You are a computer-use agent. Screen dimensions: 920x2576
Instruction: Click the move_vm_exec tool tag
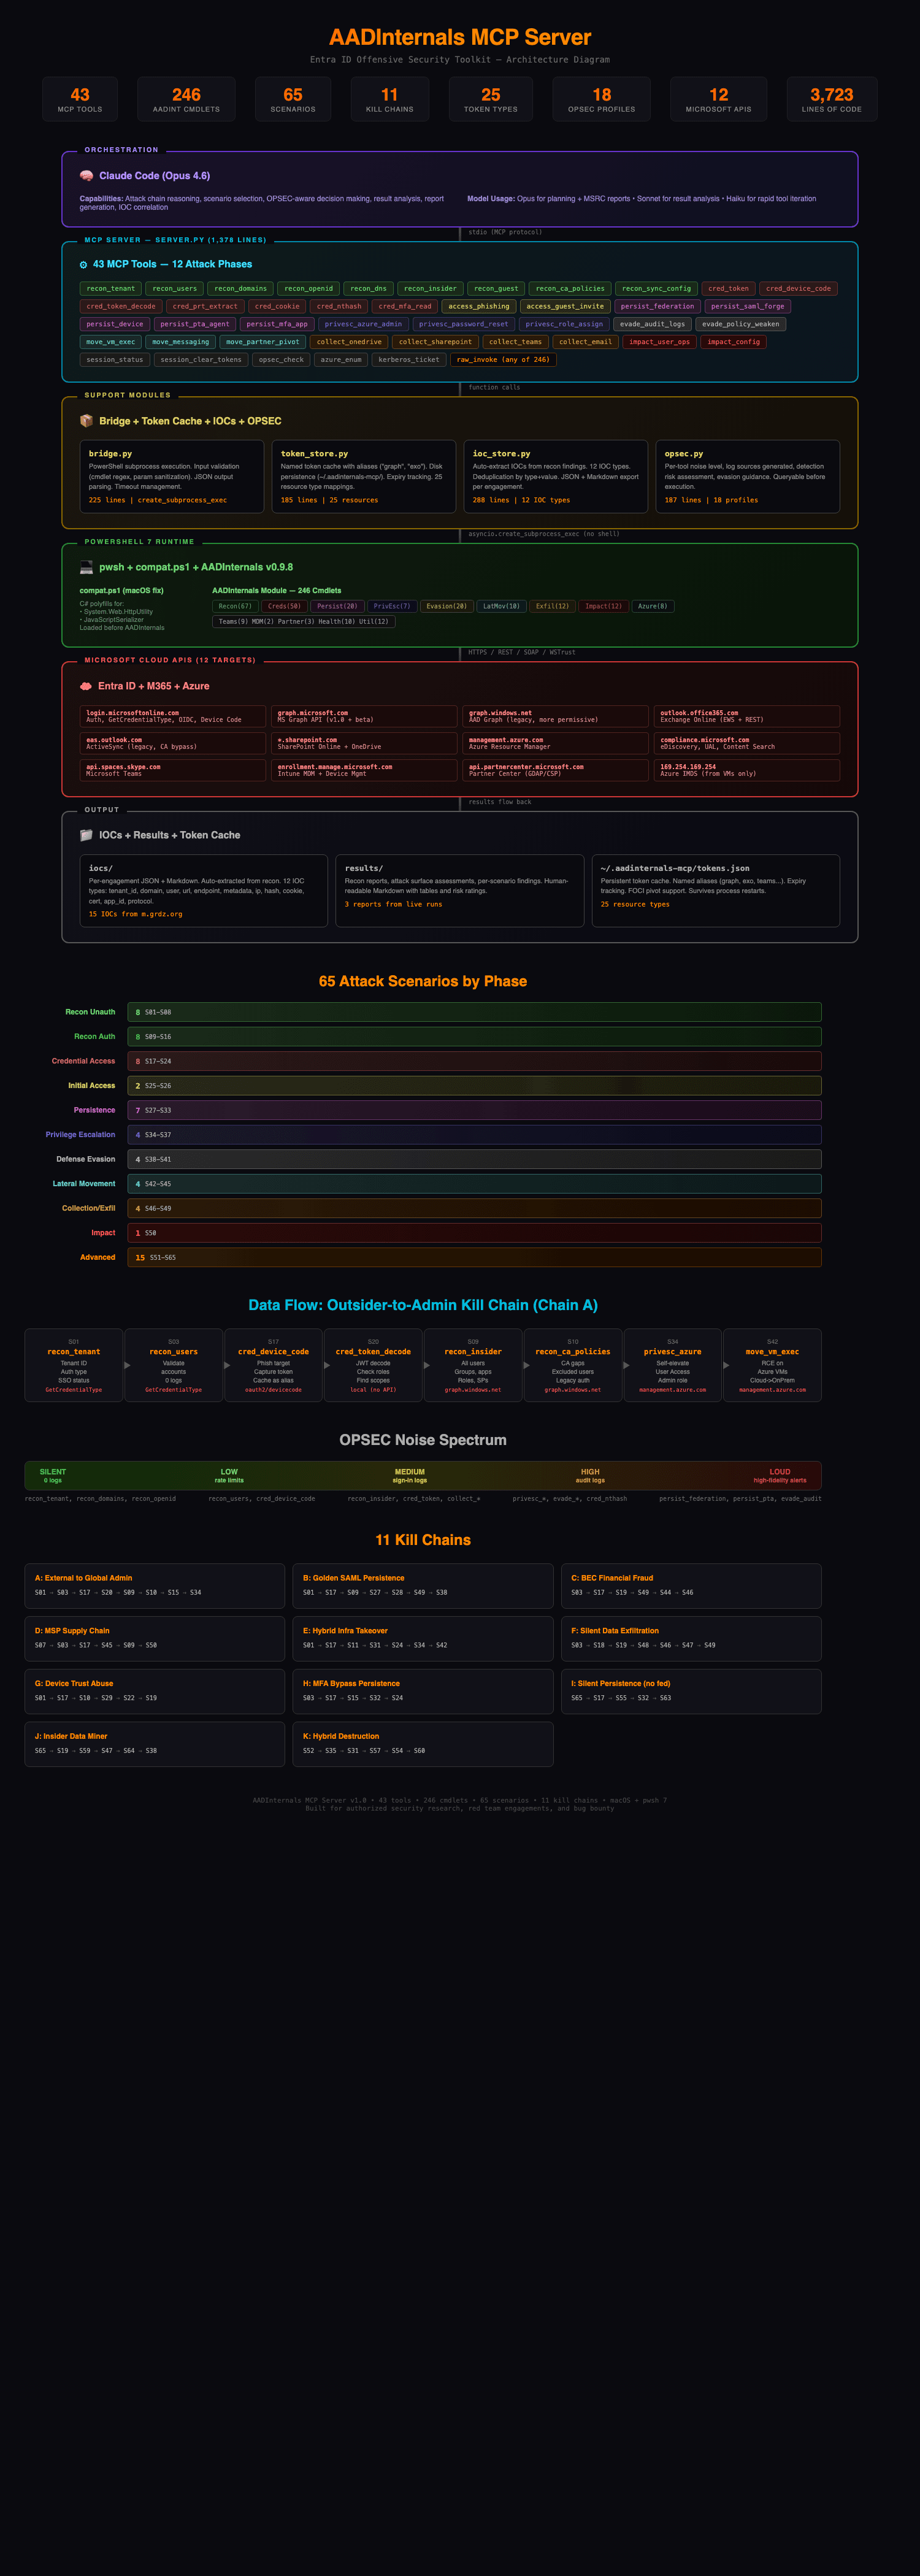coord(111,342)
